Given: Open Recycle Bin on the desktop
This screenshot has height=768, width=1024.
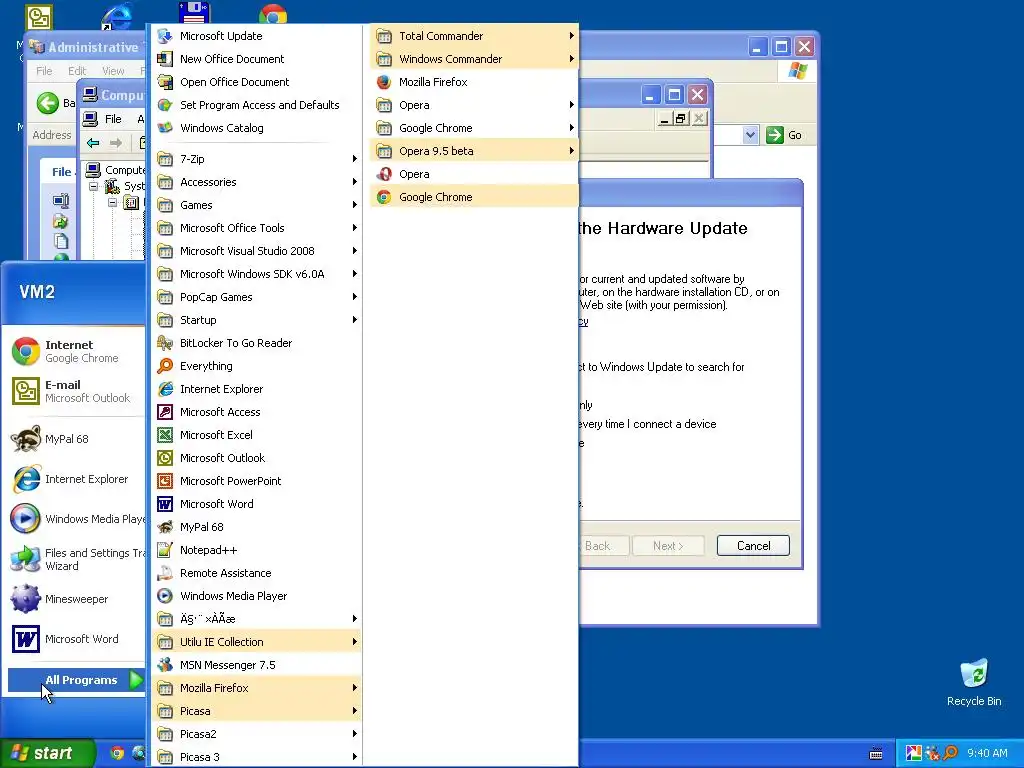Looking at the screenshot, I should click(974, 682).
